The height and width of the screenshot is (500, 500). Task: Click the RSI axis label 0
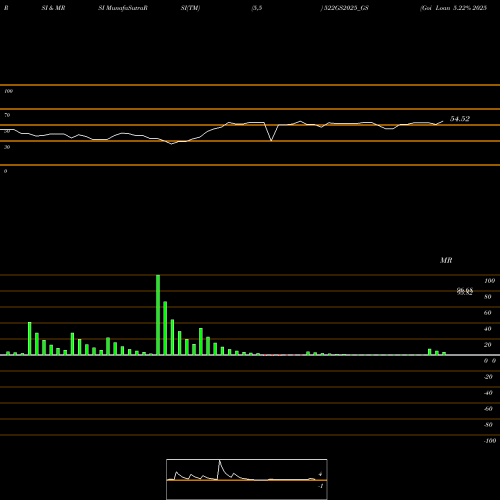pos(5,171)
